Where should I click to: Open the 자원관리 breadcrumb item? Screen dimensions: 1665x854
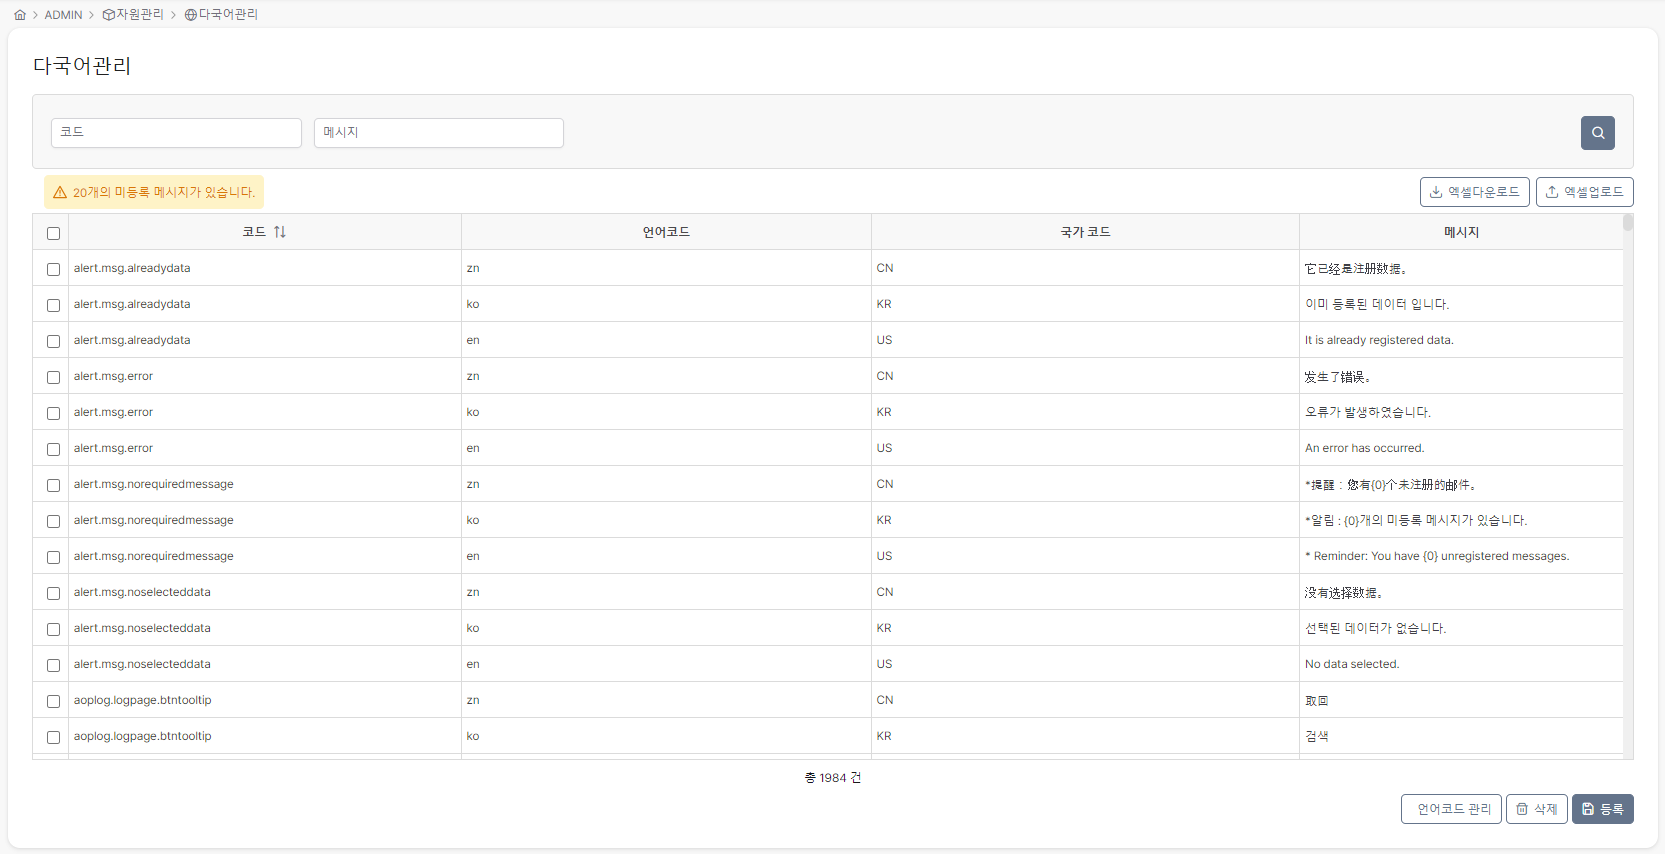[x=133, y=15]
